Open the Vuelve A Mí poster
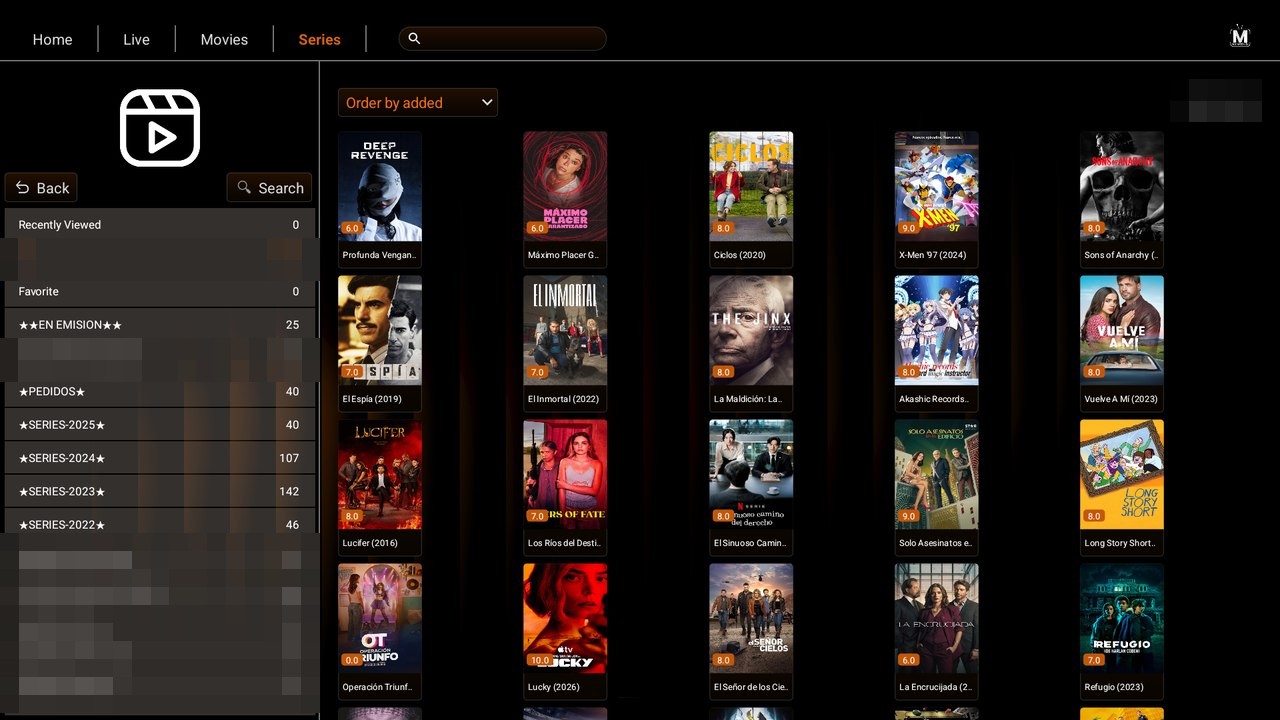The width and height of the screenshot is (1280, 720). 1122,330
